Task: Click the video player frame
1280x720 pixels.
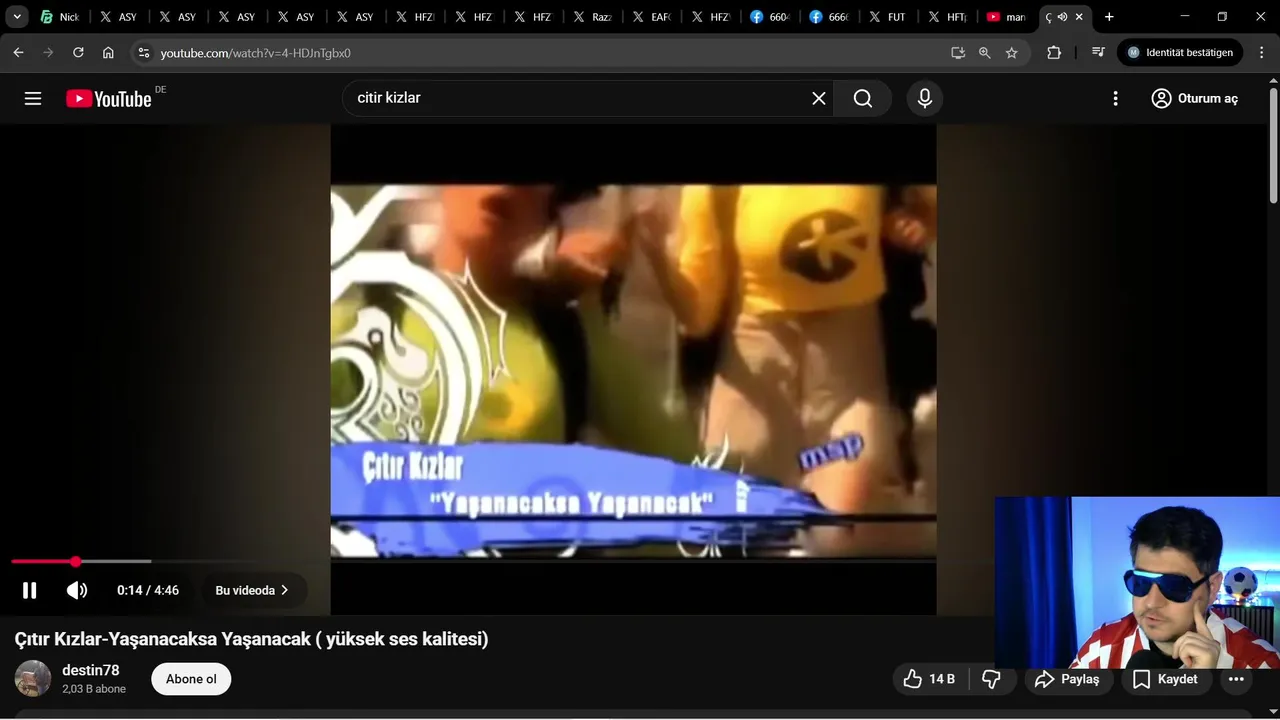Action: tap(633, 369)
